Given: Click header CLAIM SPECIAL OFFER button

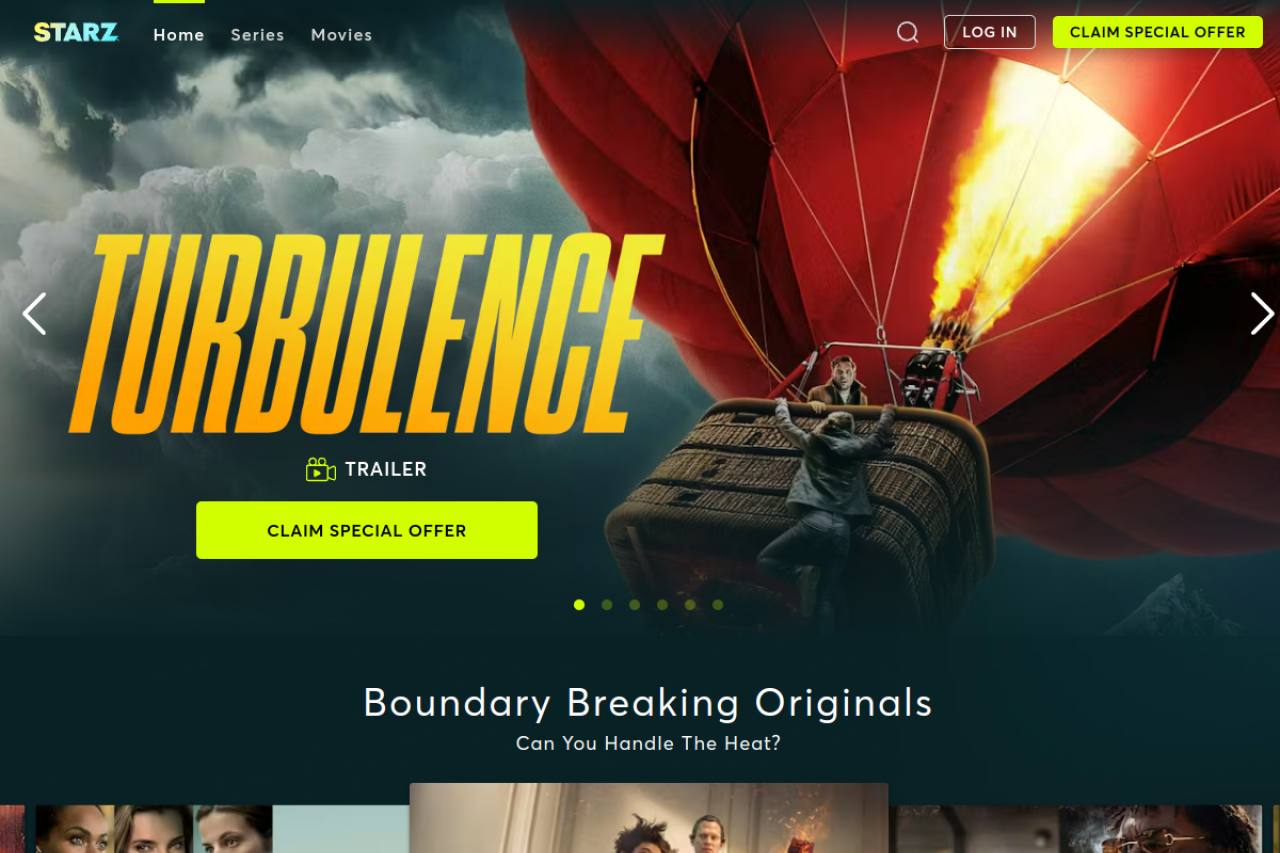Looking at the screenshot, I should pos(1158,32).
